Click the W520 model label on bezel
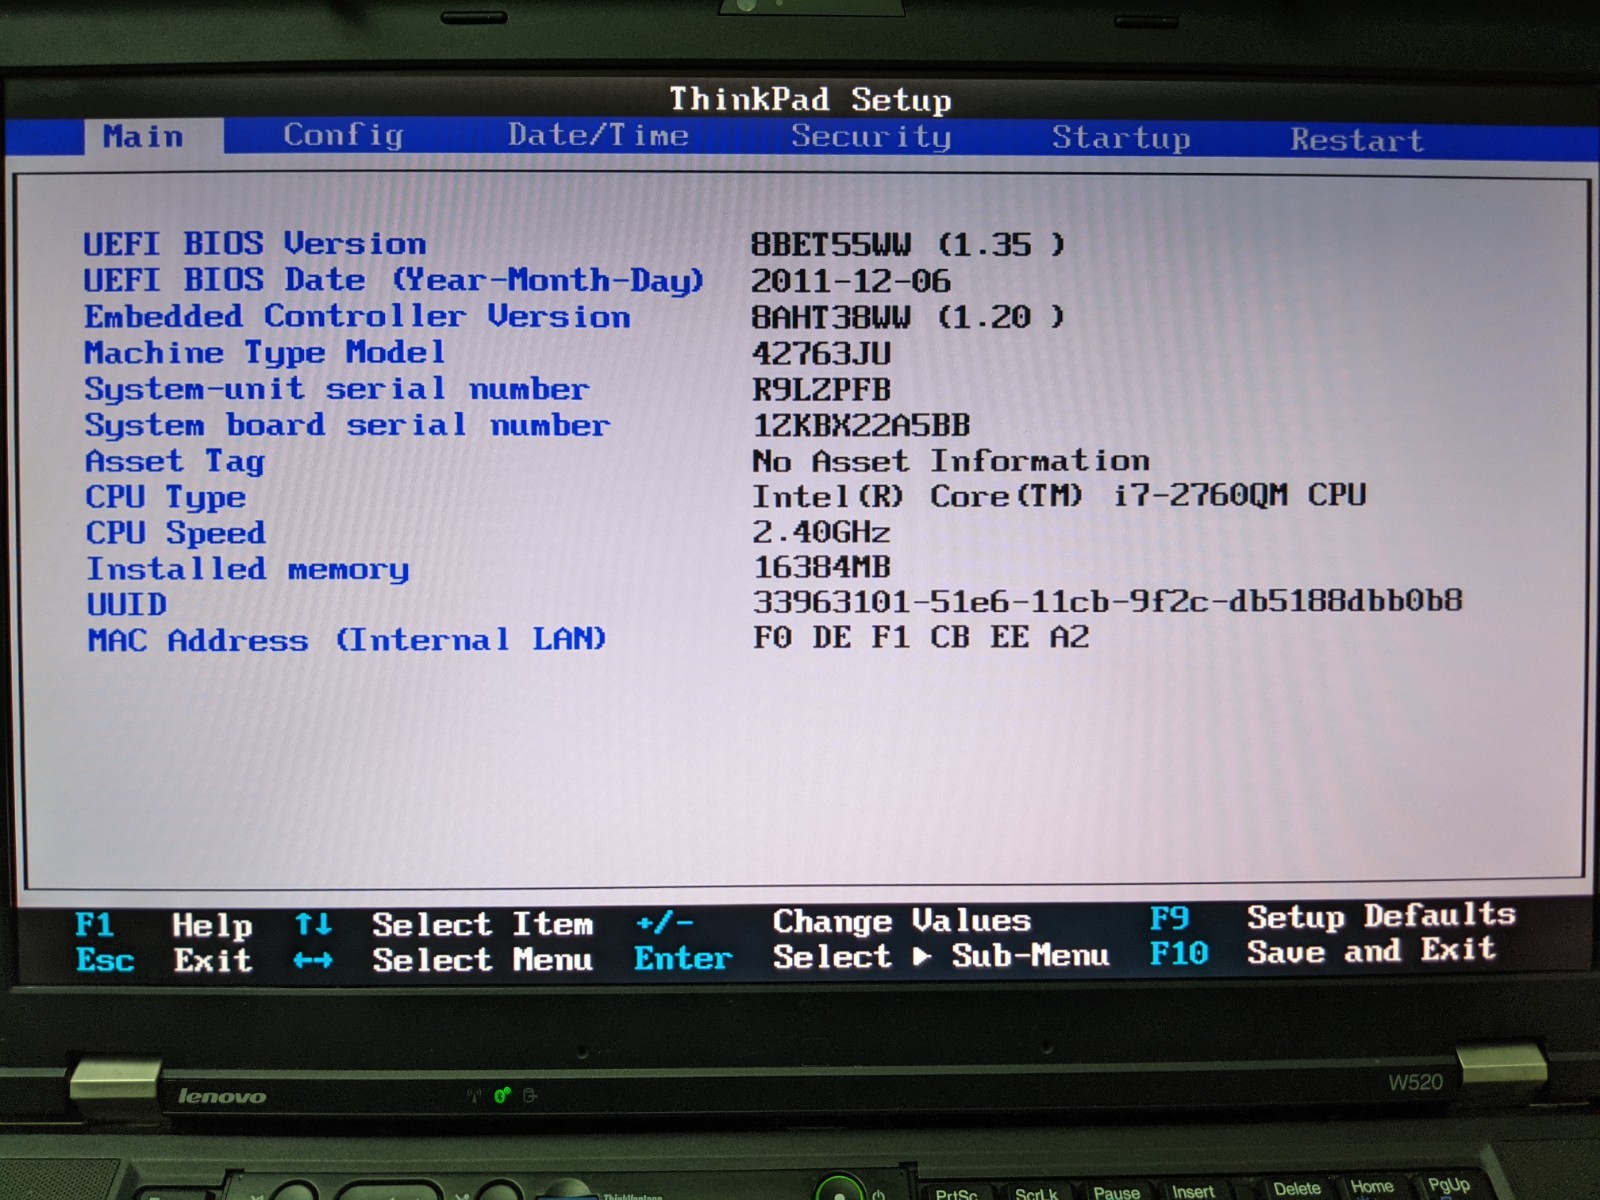Viewport: 1600px width, 1200px height. click(x=1415, y=1082)
